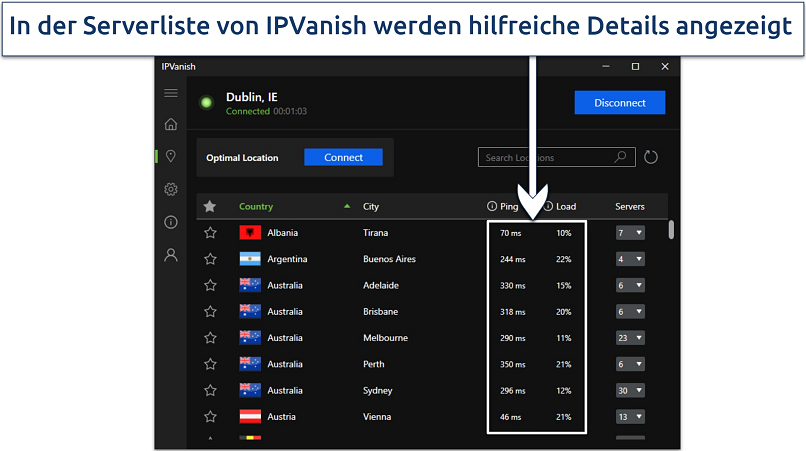Viewport: 806px width, 451px height.
Task: Open the Locations pin icon in the sidebar
Action: 171,156
